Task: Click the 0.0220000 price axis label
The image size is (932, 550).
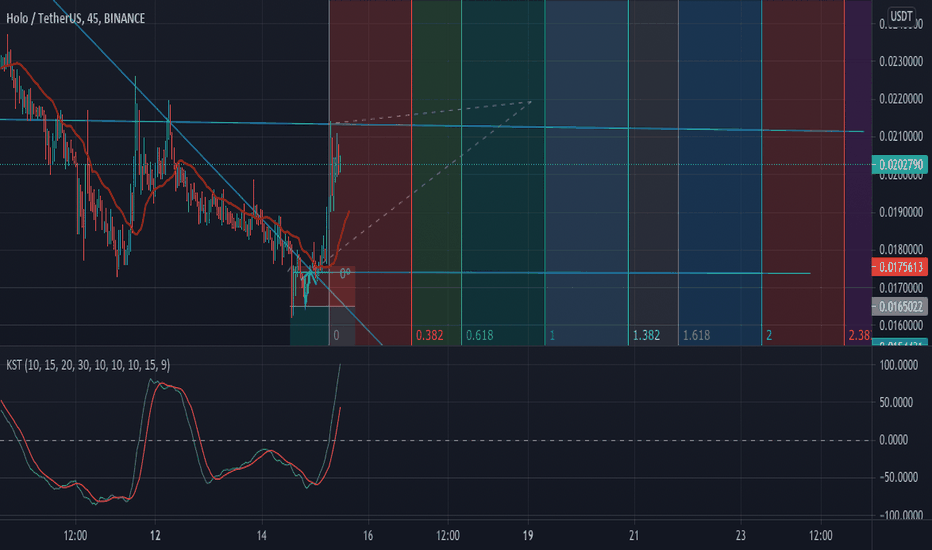Action: (900, 99)
